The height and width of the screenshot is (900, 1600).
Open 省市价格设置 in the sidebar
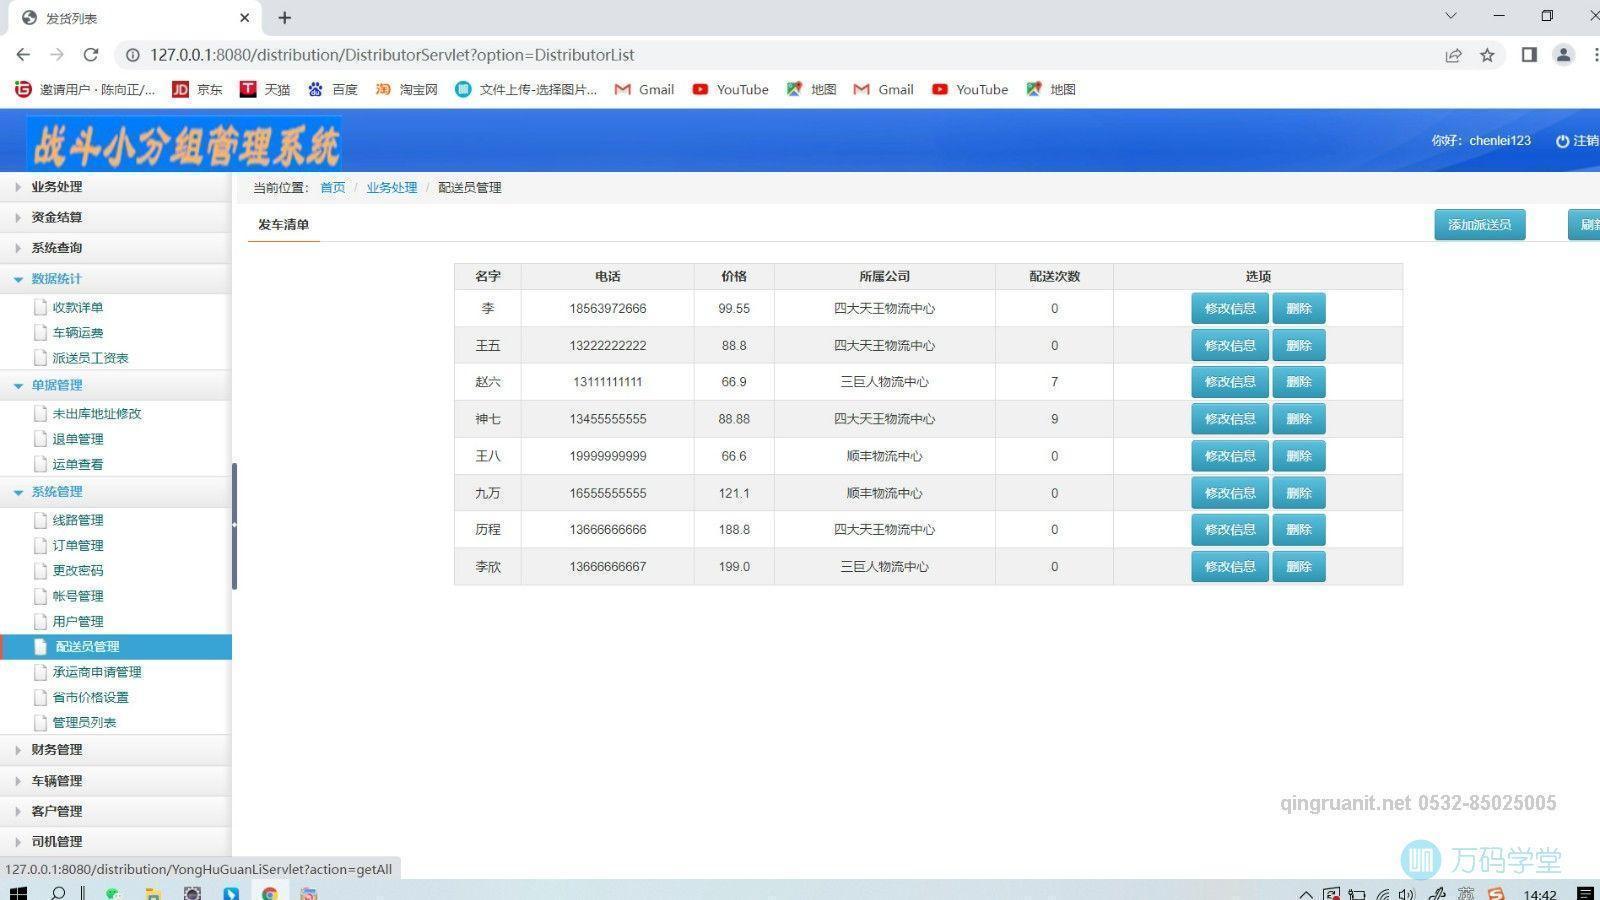click(90, 697)
